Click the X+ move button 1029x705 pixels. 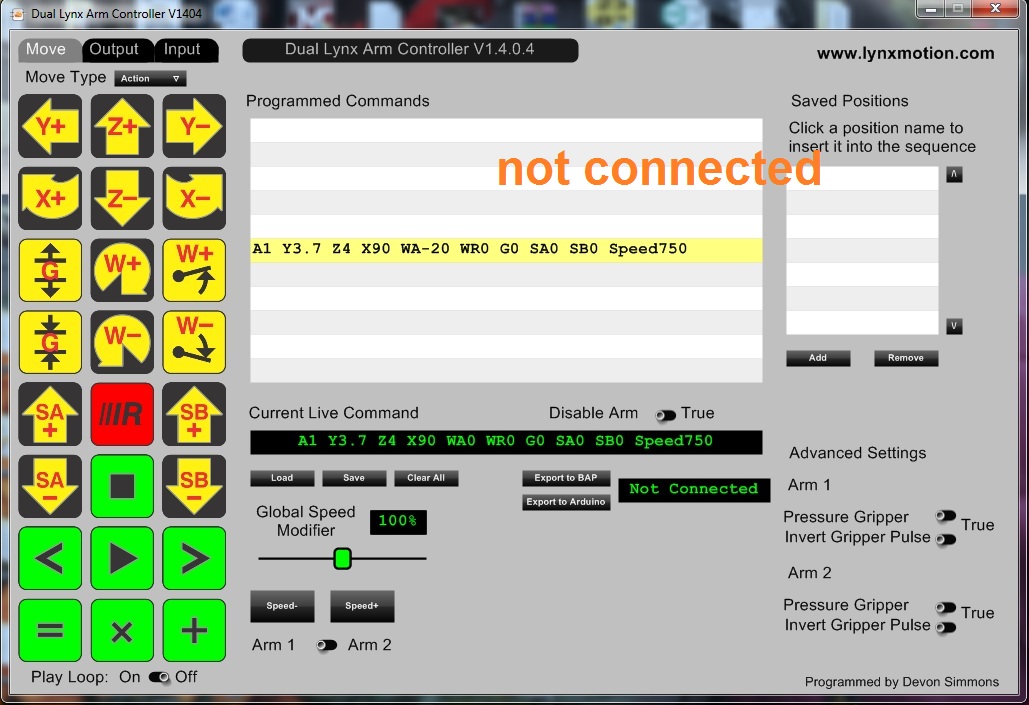point(51,198)
